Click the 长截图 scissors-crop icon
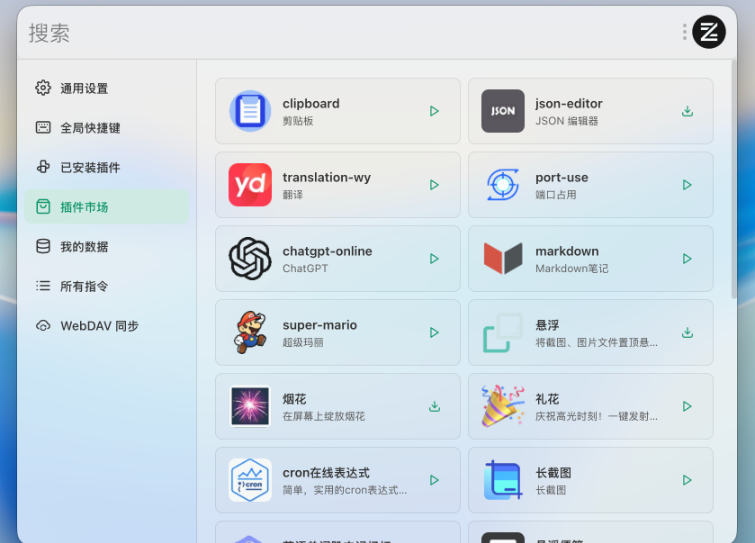This screenshot has height=543, width=755. tap(503, 480)
